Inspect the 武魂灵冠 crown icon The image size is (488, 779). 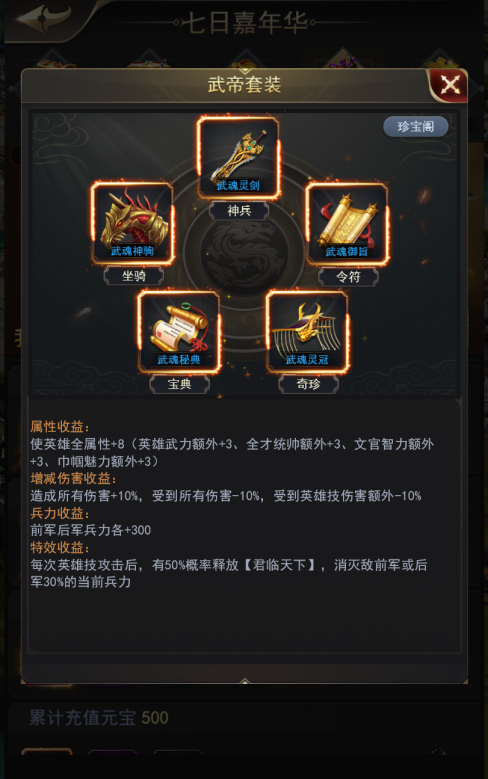point(307,332)
